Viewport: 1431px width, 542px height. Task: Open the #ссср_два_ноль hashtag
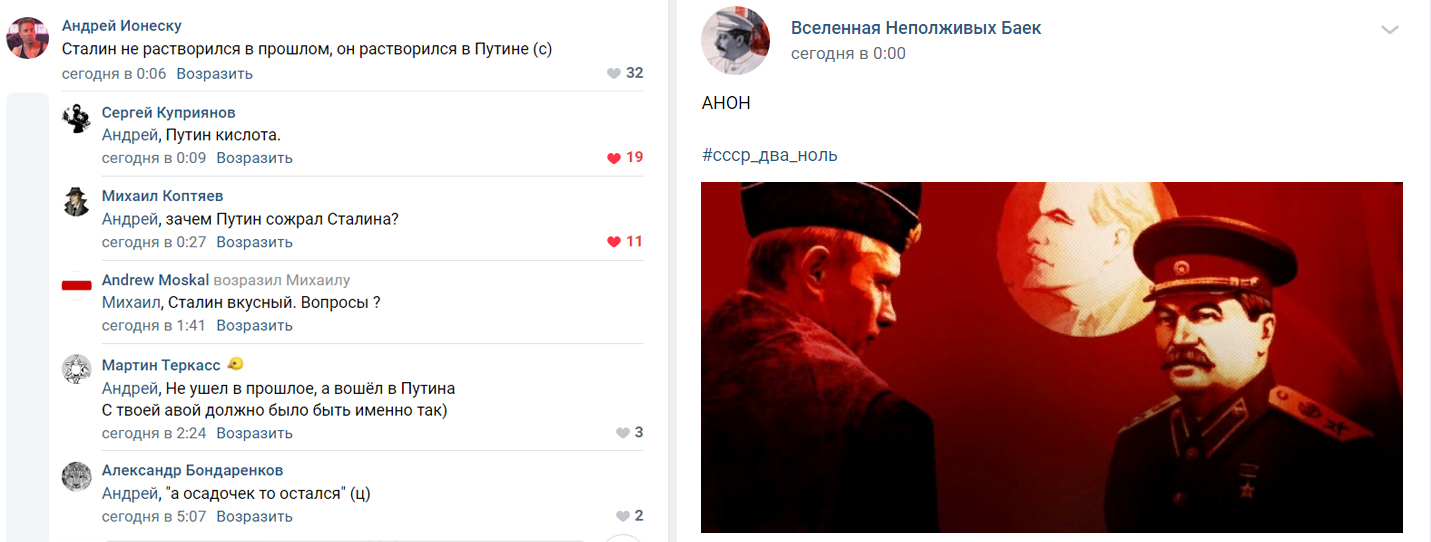[x=770, y=155]
